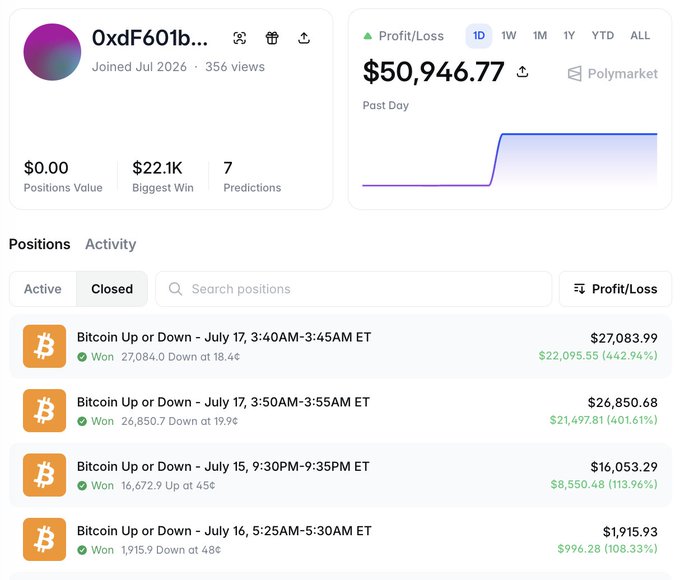This screenshot has width=680, height=580.
Task: Click the 0xdF601b... wallet address
Action: [x=150, y=38]
